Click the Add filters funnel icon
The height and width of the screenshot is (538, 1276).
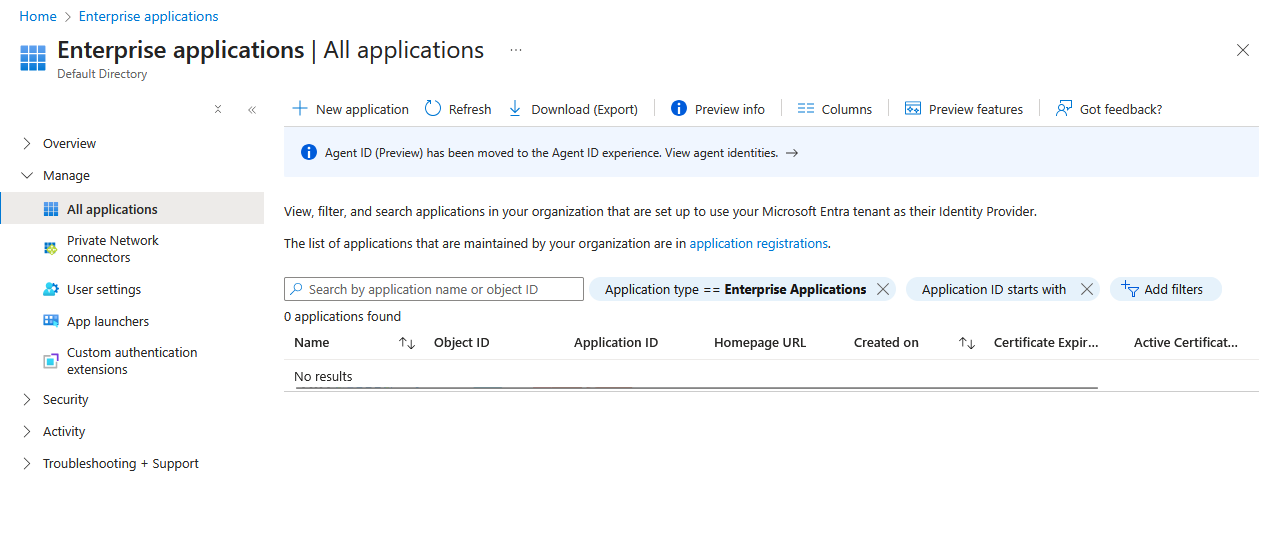coord(1130,289)
